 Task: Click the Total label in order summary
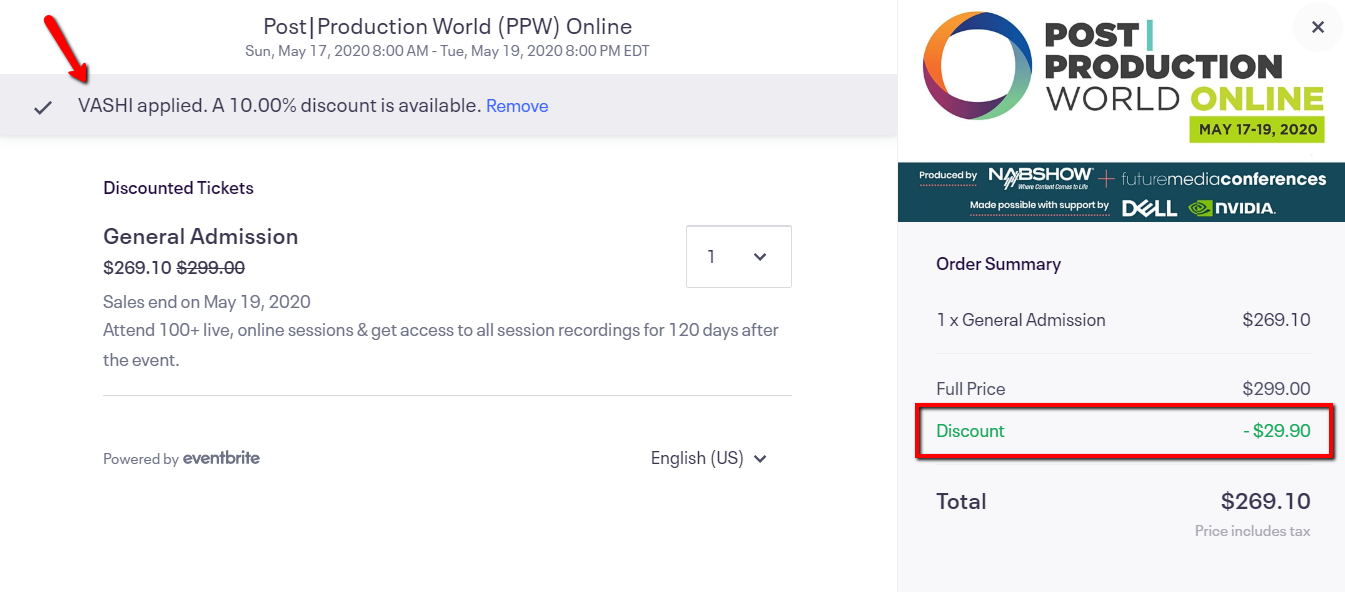click(961, 501)
